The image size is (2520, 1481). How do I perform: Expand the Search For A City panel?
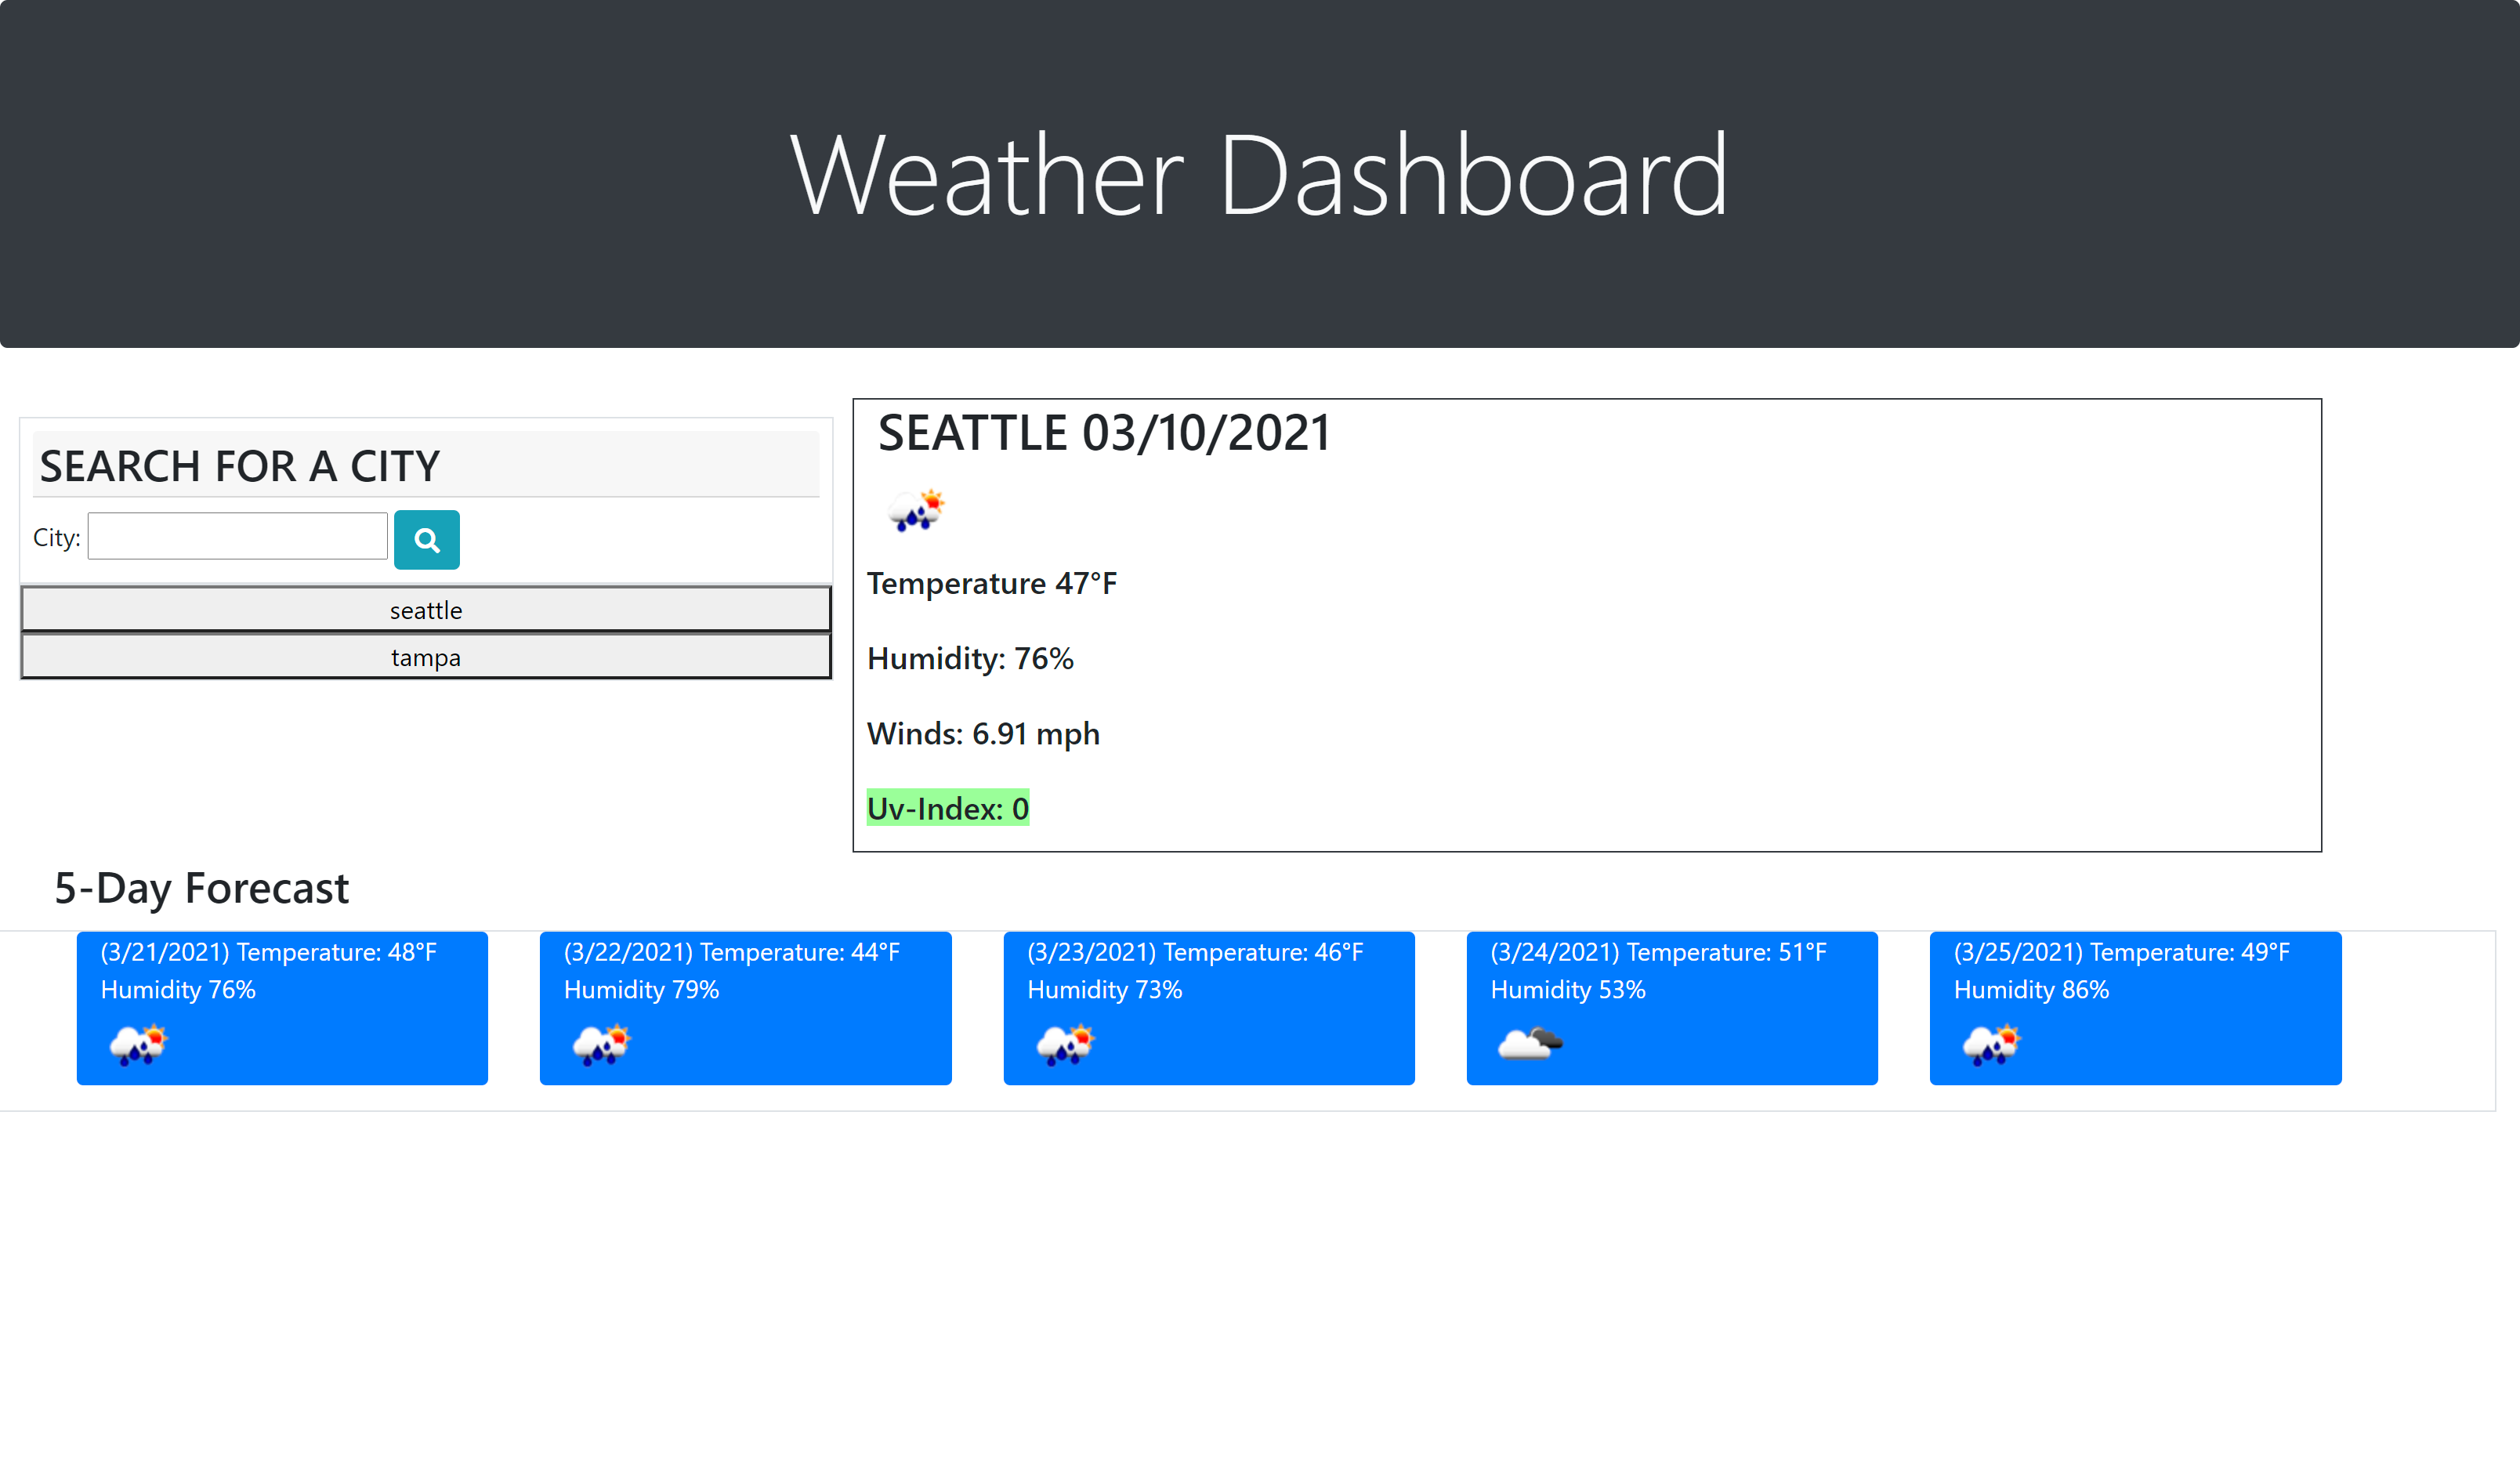[x=425, y=462]
